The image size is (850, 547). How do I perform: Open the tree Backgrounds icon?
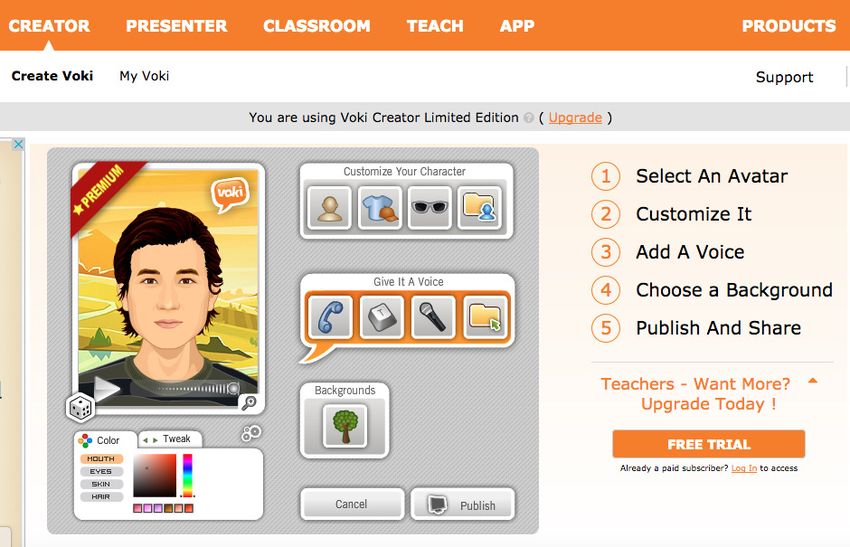[345, 426]
